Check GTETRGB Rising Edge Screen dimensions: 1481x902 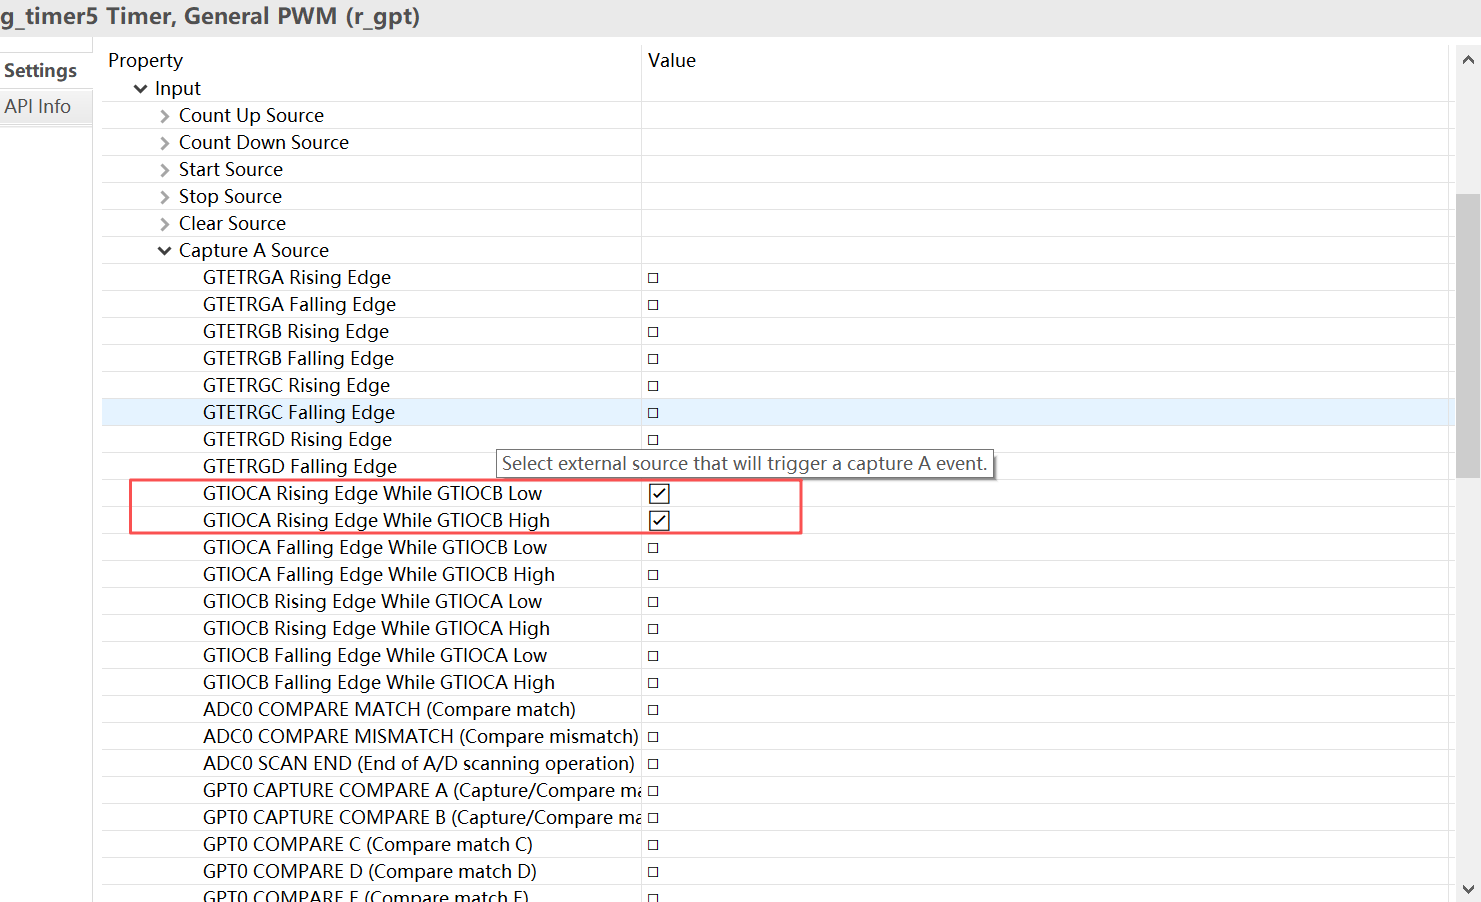click(653, 332)
